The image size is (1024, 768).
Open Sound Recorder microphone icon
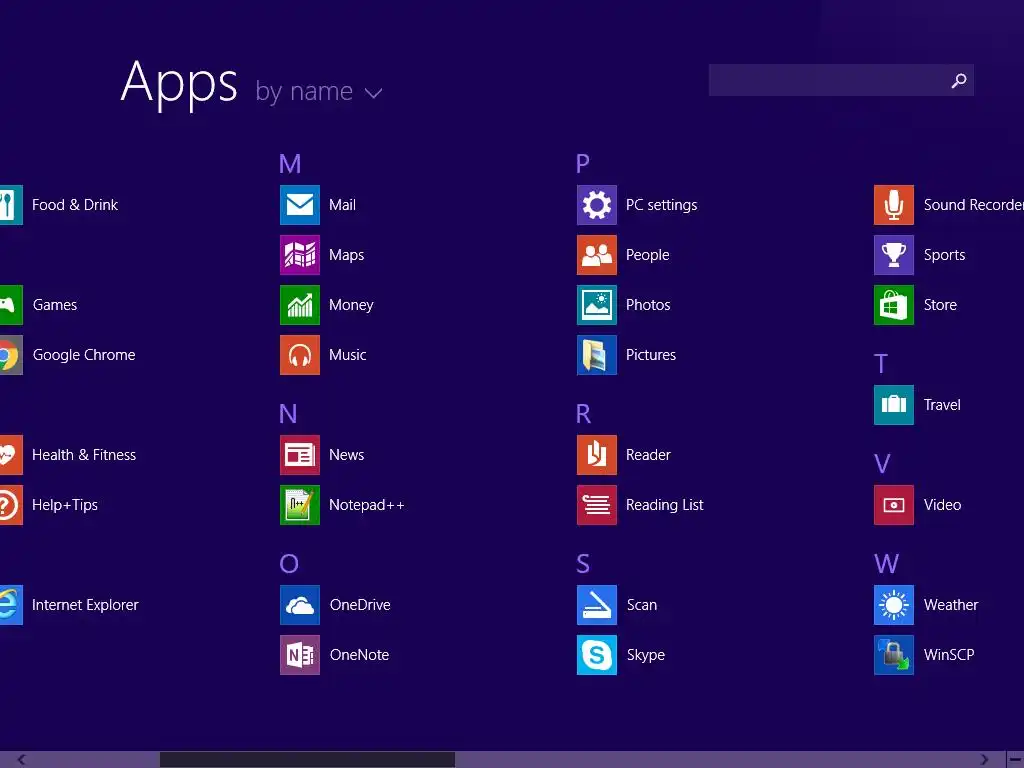[894, 204]
